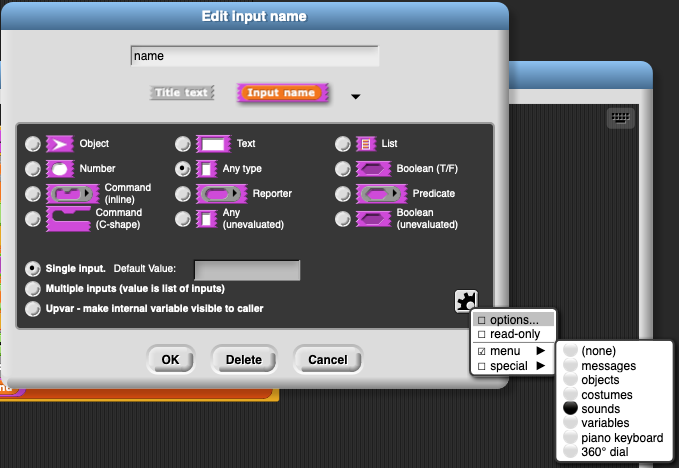
Task: Choose the Single input option
Action: (32, 269)
